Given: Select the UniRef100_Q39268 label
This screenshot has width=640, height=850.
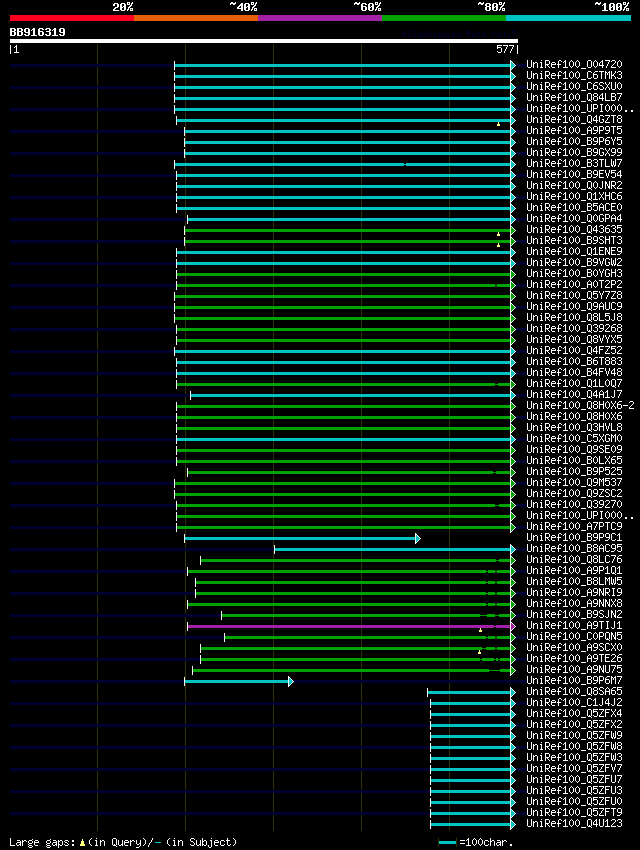Looking at the screenshot, I should [x=574, y=329].
